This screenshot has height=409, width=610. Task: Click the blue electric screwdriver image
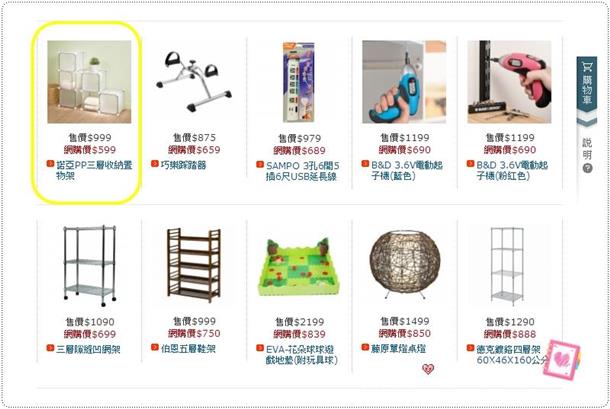pyautogui.click(x=404, y=82)
